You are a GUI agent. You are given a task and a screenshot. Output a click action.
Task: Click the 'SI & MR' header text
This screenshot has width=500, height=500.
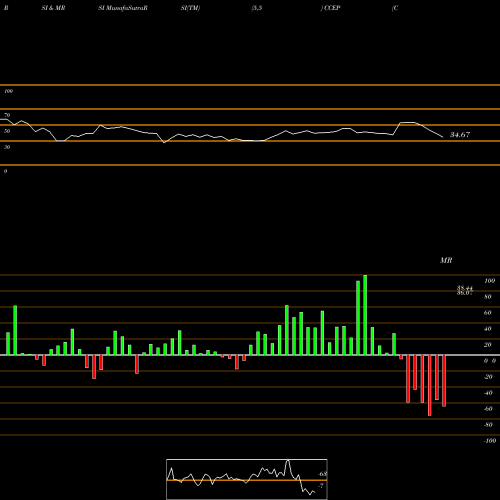(53, 8)
